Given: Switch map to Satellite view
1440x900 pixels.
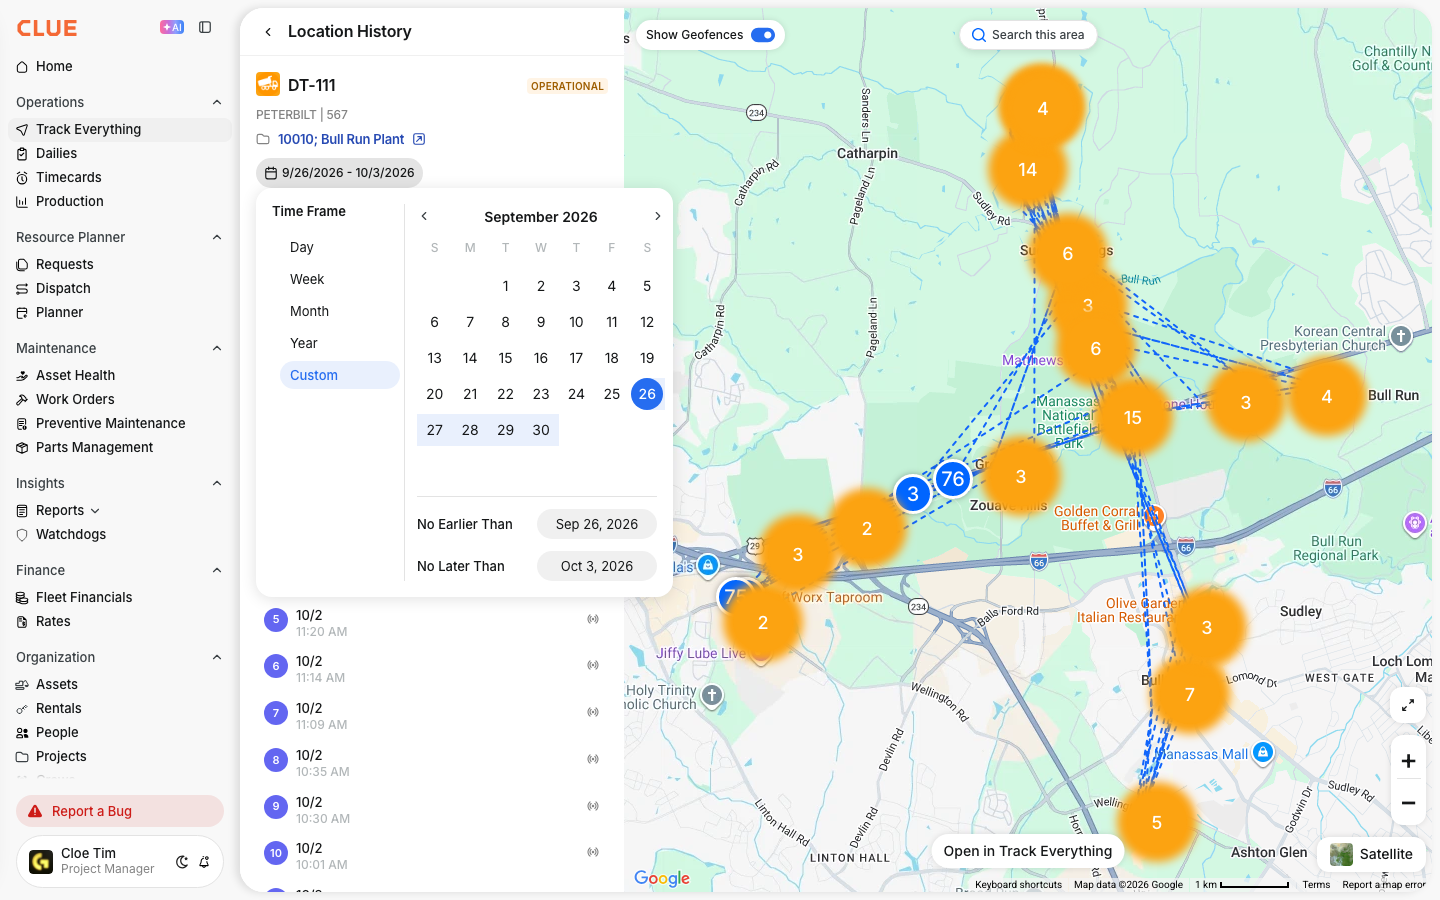Looking at the screenshot, I should [1371, 854].
